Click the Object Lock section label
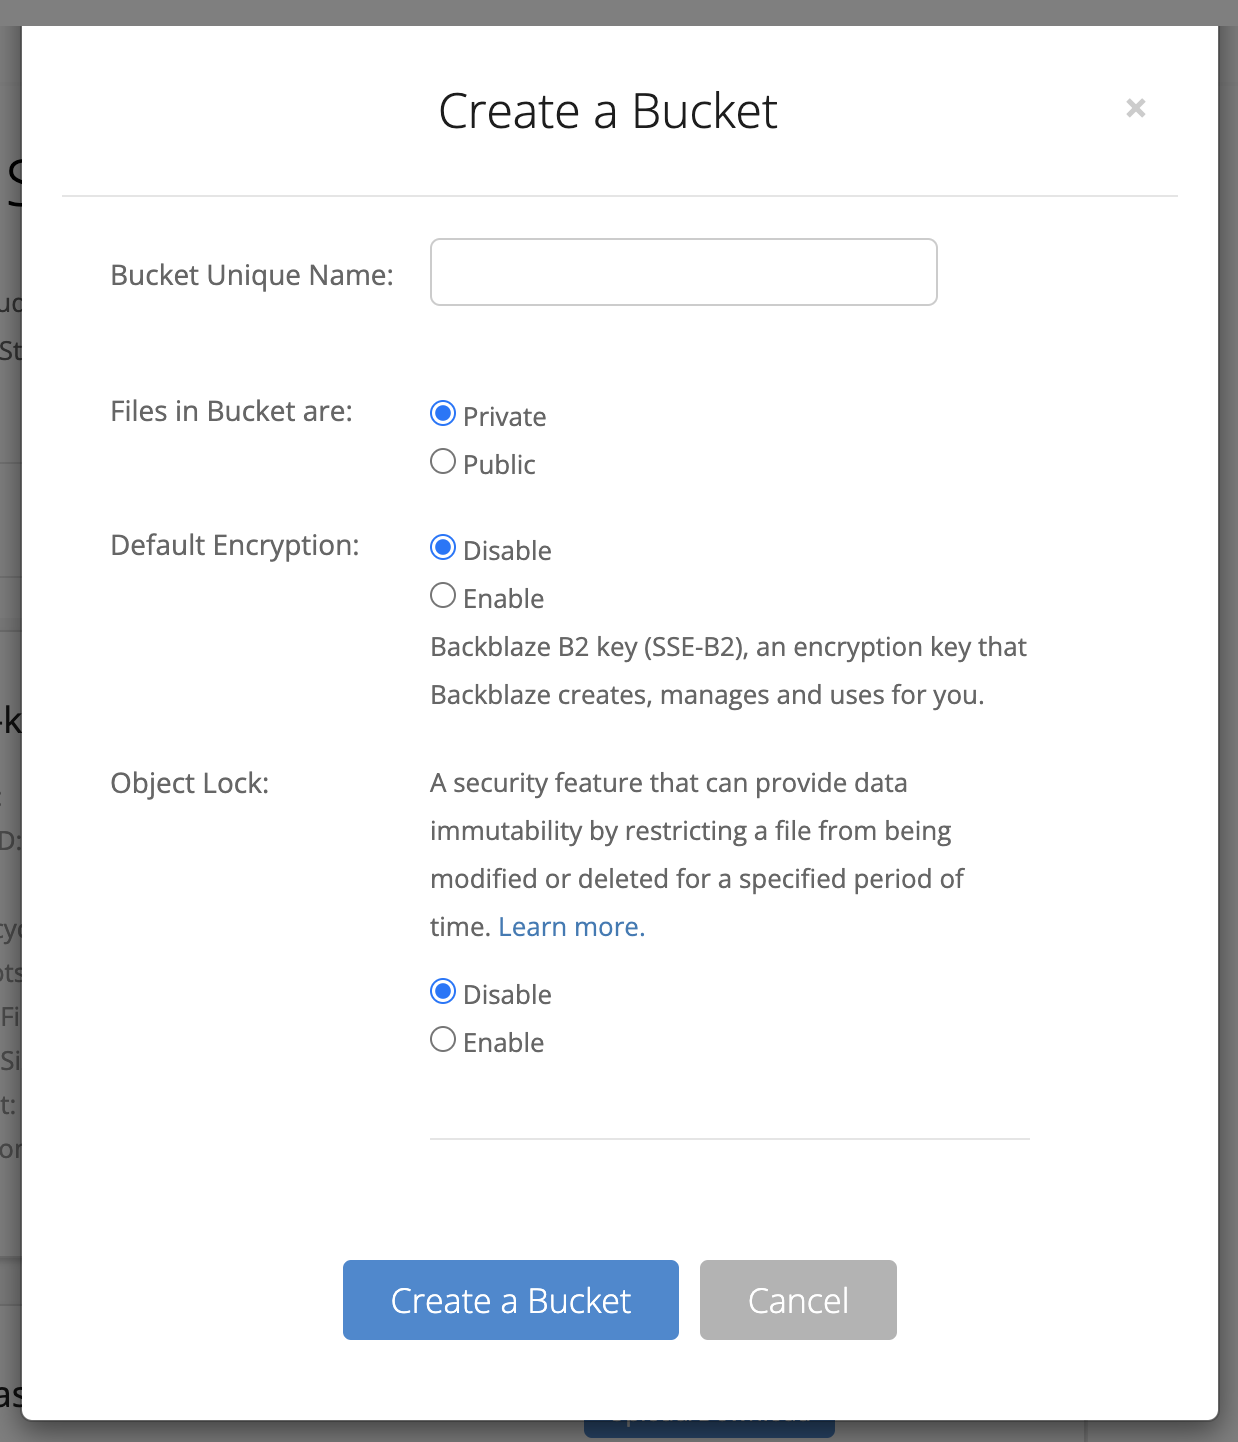The image size is (1238, 1442). pos(189,783)
